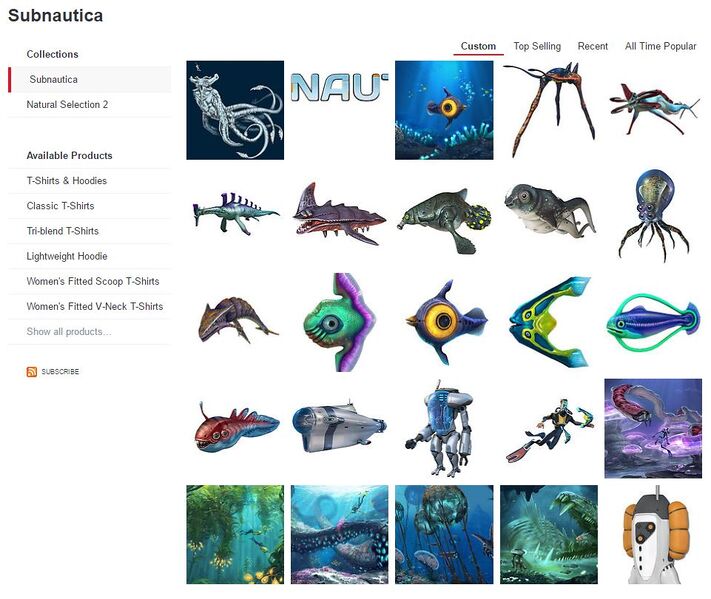Open the All Time Popular tab
The height and width of the screenshot is (599, 711).
coord(660,46)
